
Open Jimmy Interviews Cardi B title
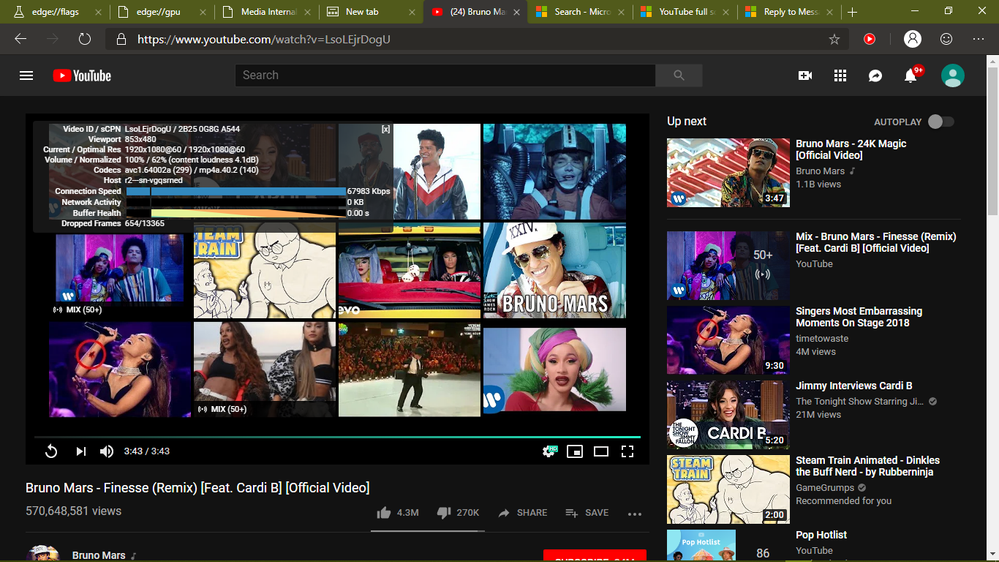tap(854, 385)
